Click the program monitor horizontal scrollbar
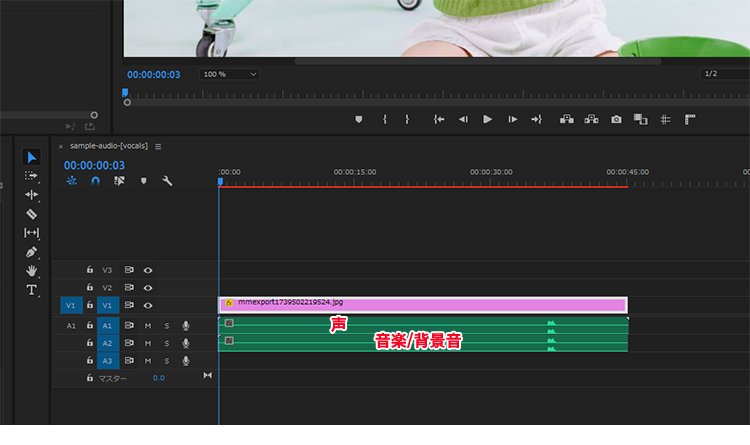 click(x=477, y=61)
